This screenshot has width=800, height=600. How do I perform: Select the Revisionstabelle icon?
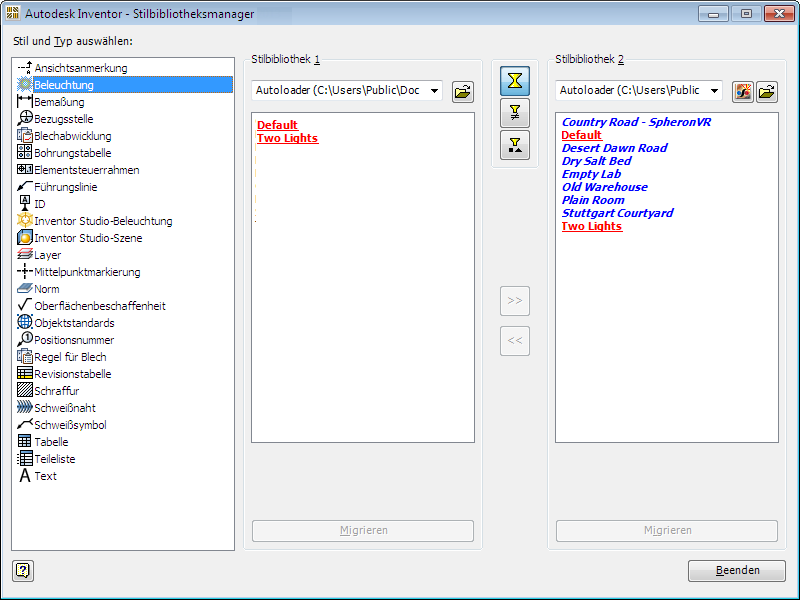pyautogui.click(x=24, y=373)
